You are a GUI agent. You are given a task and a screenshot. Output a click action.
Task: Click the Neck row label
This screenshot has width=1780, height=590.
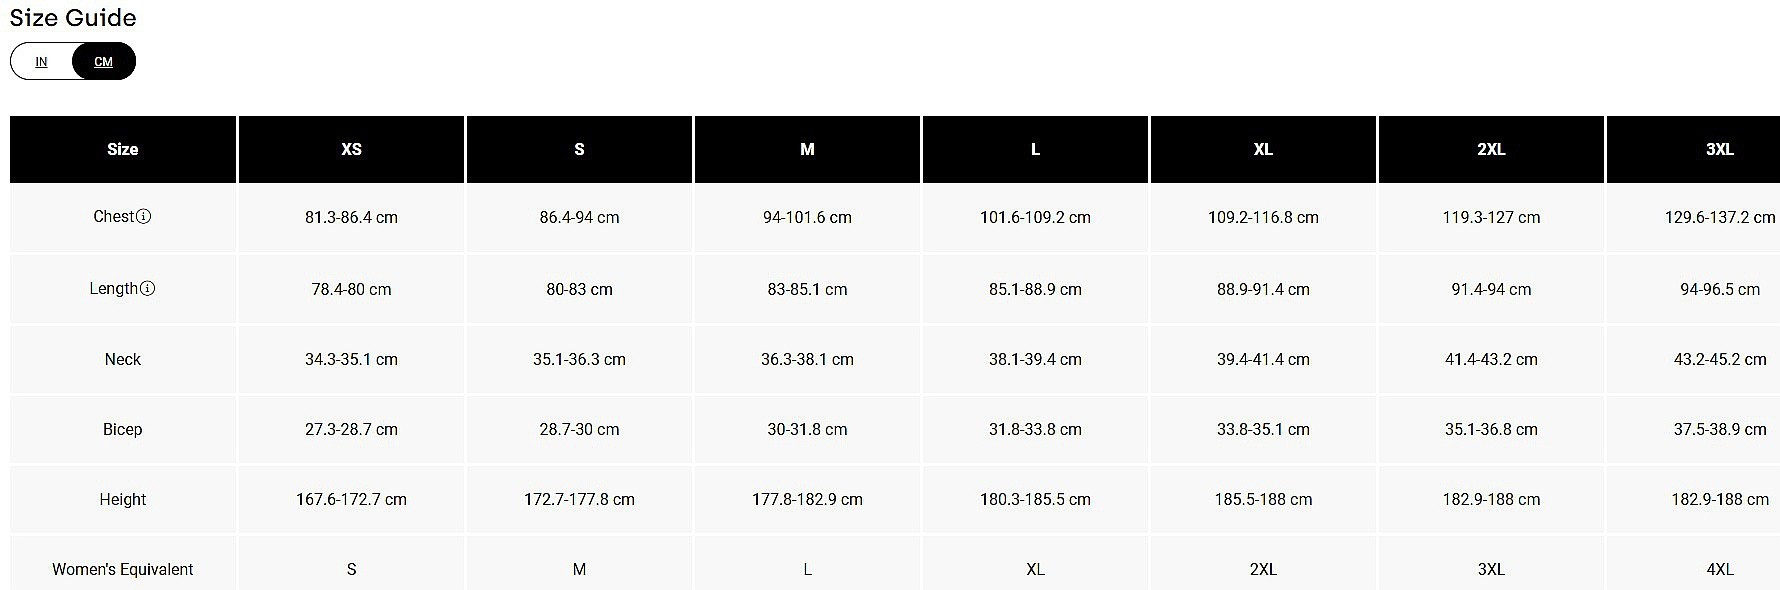coord(123,359)
